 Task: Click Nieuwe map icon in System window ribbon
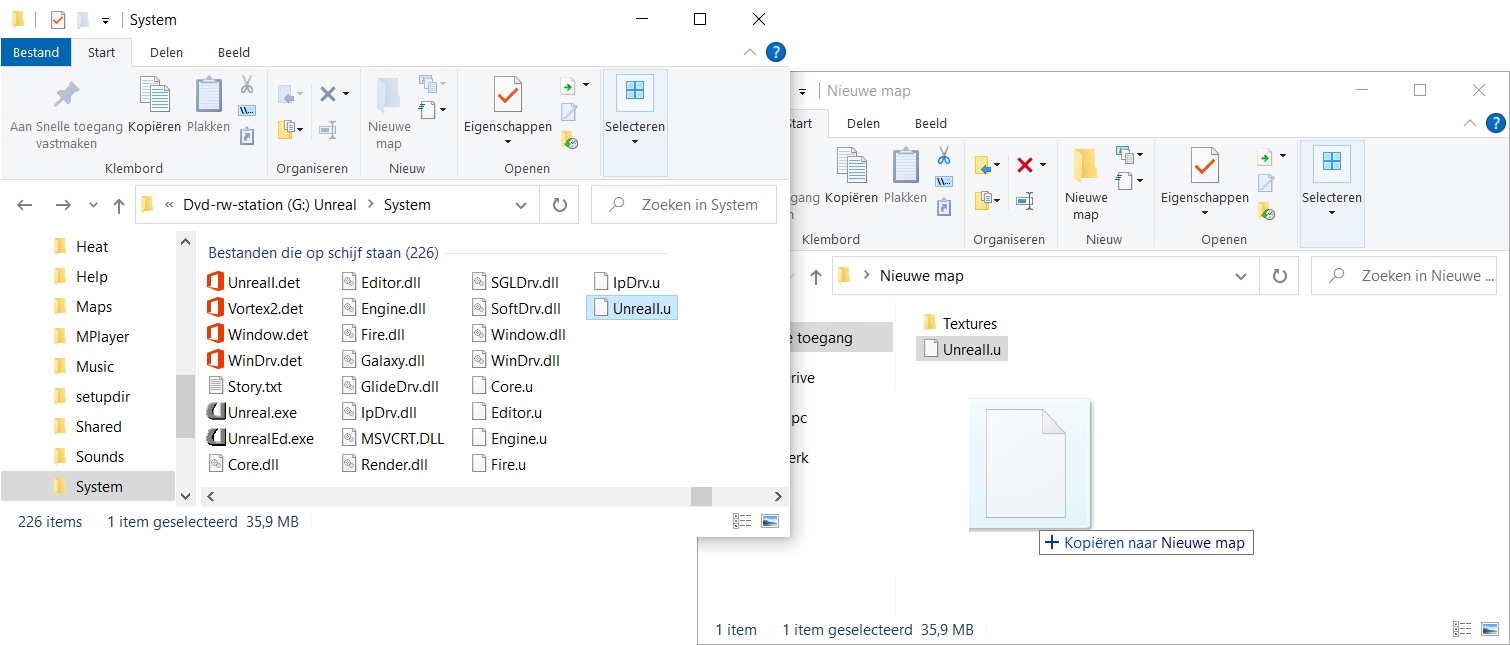tap(388, 95)
